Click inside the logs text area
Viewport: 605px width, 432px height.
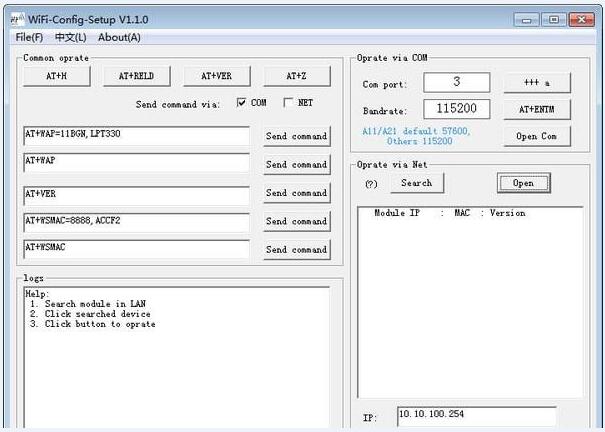pyautogui.click(x=177, y=359)
